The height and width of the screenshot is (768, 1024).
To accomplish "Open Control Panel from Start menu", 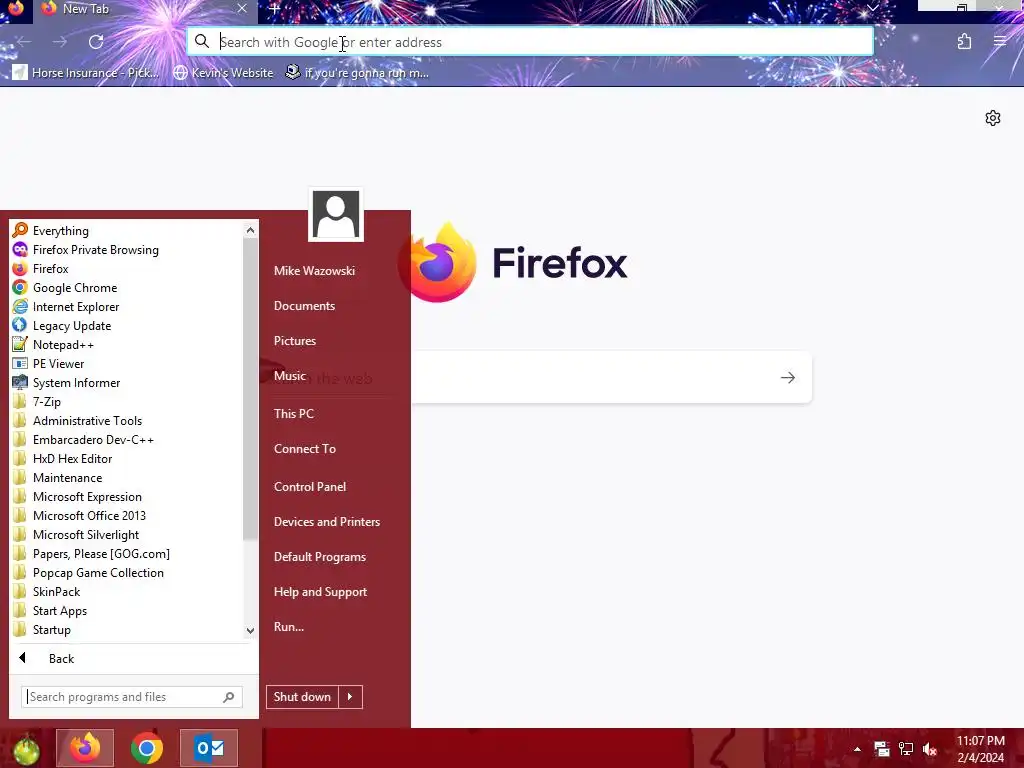I will point(310,487).
